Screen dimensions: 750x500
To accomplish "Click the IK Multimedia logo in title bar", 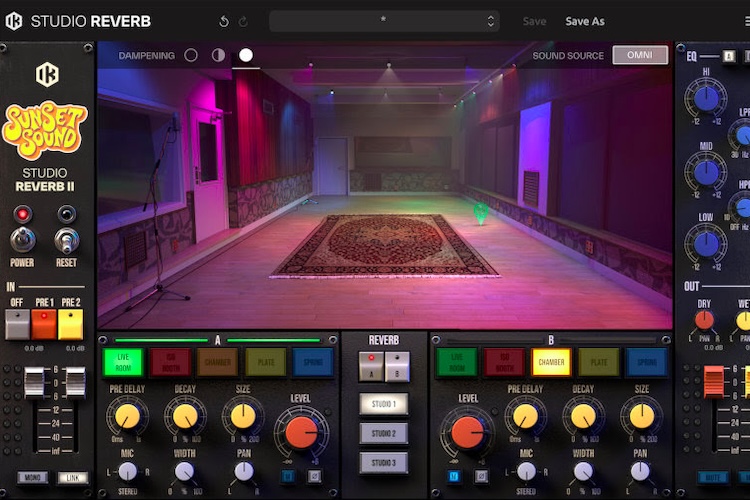I will (14, 21).
